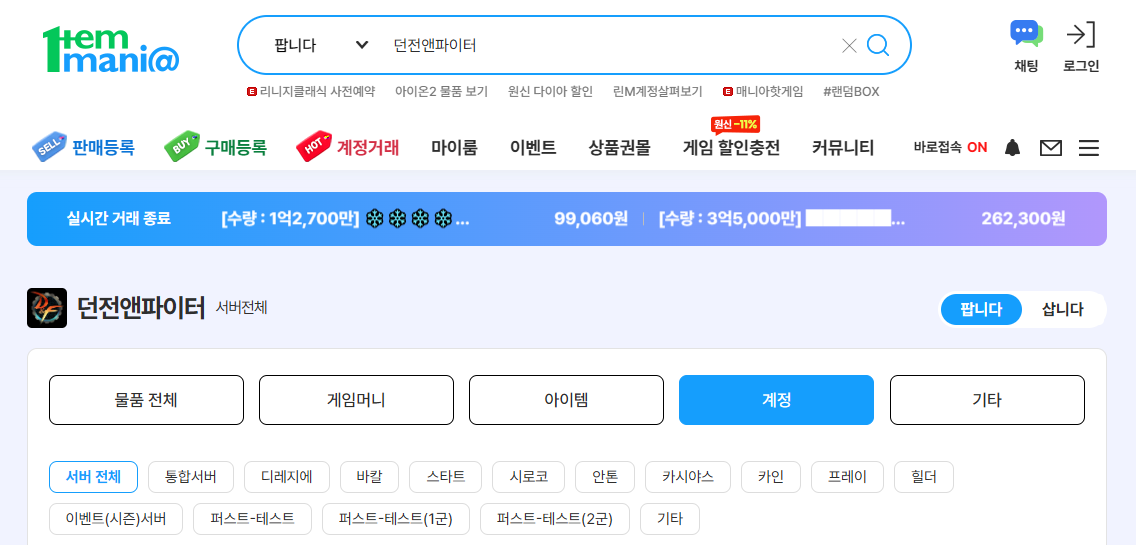Choose 퍼스트-테스트(1군) server filter
This screenshot has height=545, width=1136.
click(396, 519)
